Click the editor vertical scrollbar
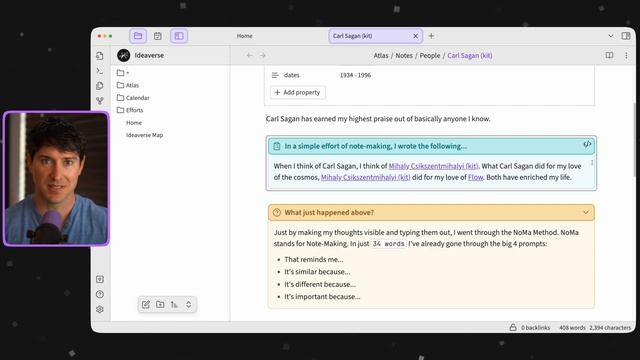 tap(634, 139)
